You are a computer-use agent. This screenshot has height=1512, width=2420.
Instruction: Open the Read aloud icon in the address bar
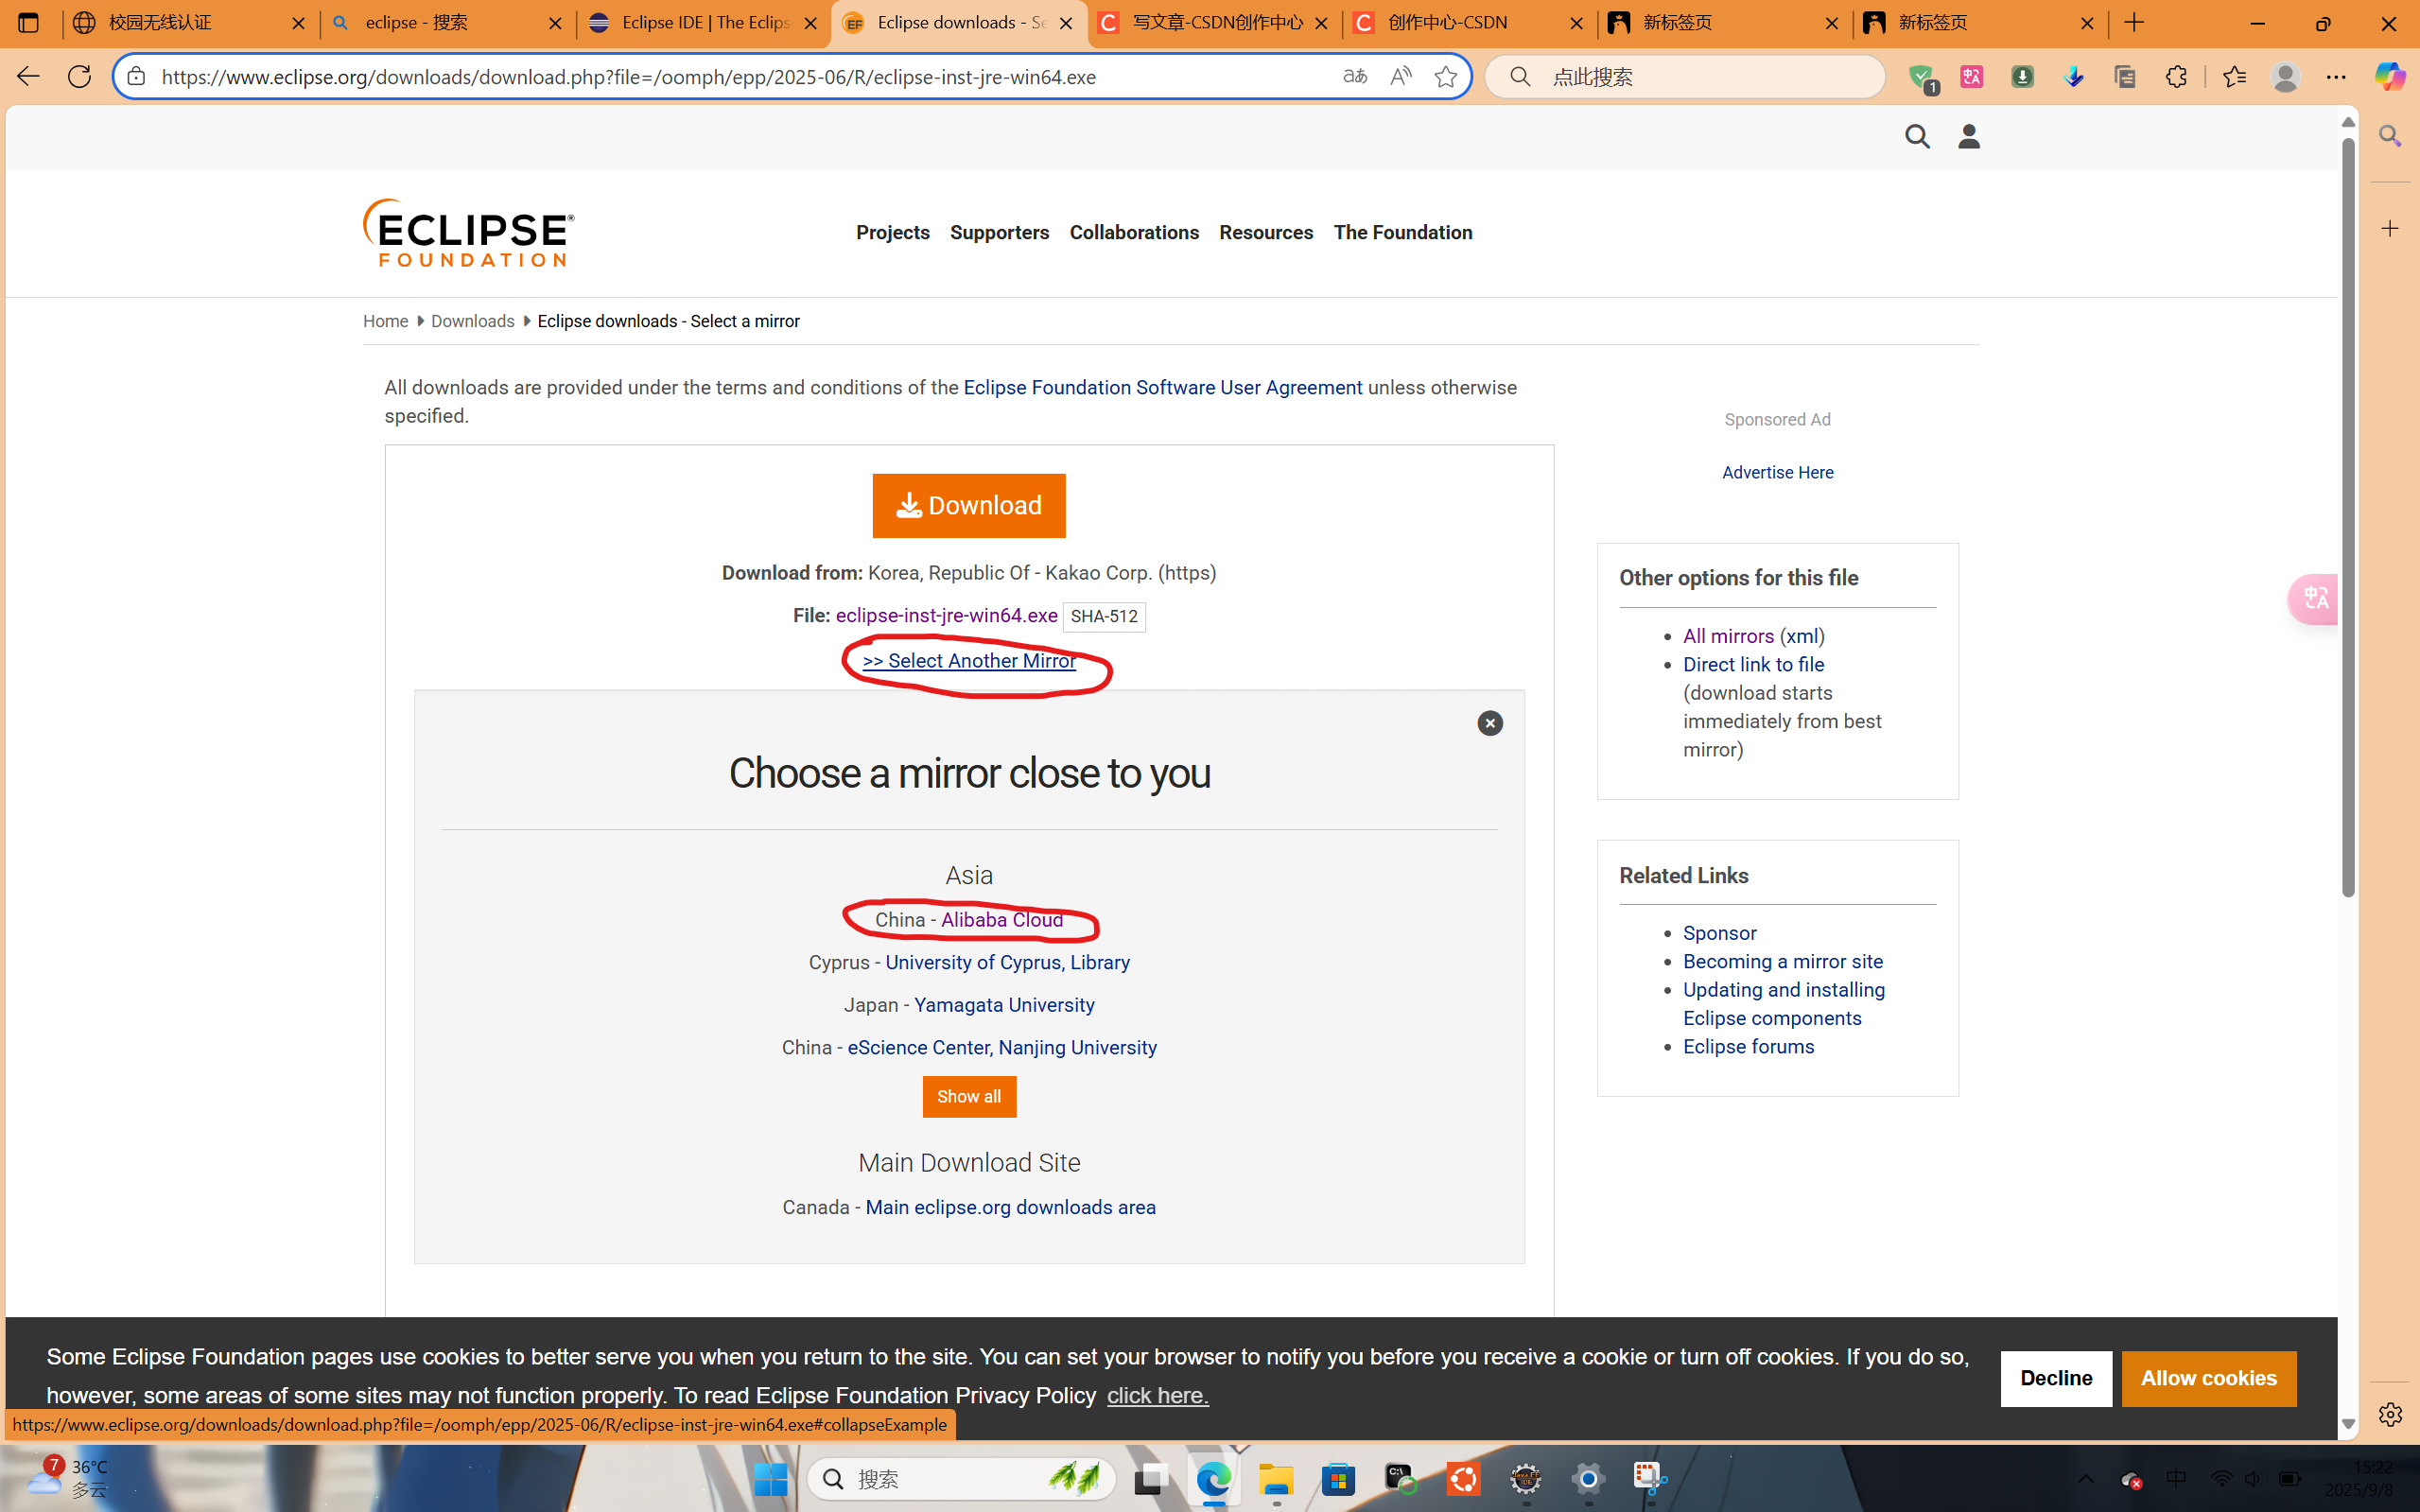(x=1400, y=77)
